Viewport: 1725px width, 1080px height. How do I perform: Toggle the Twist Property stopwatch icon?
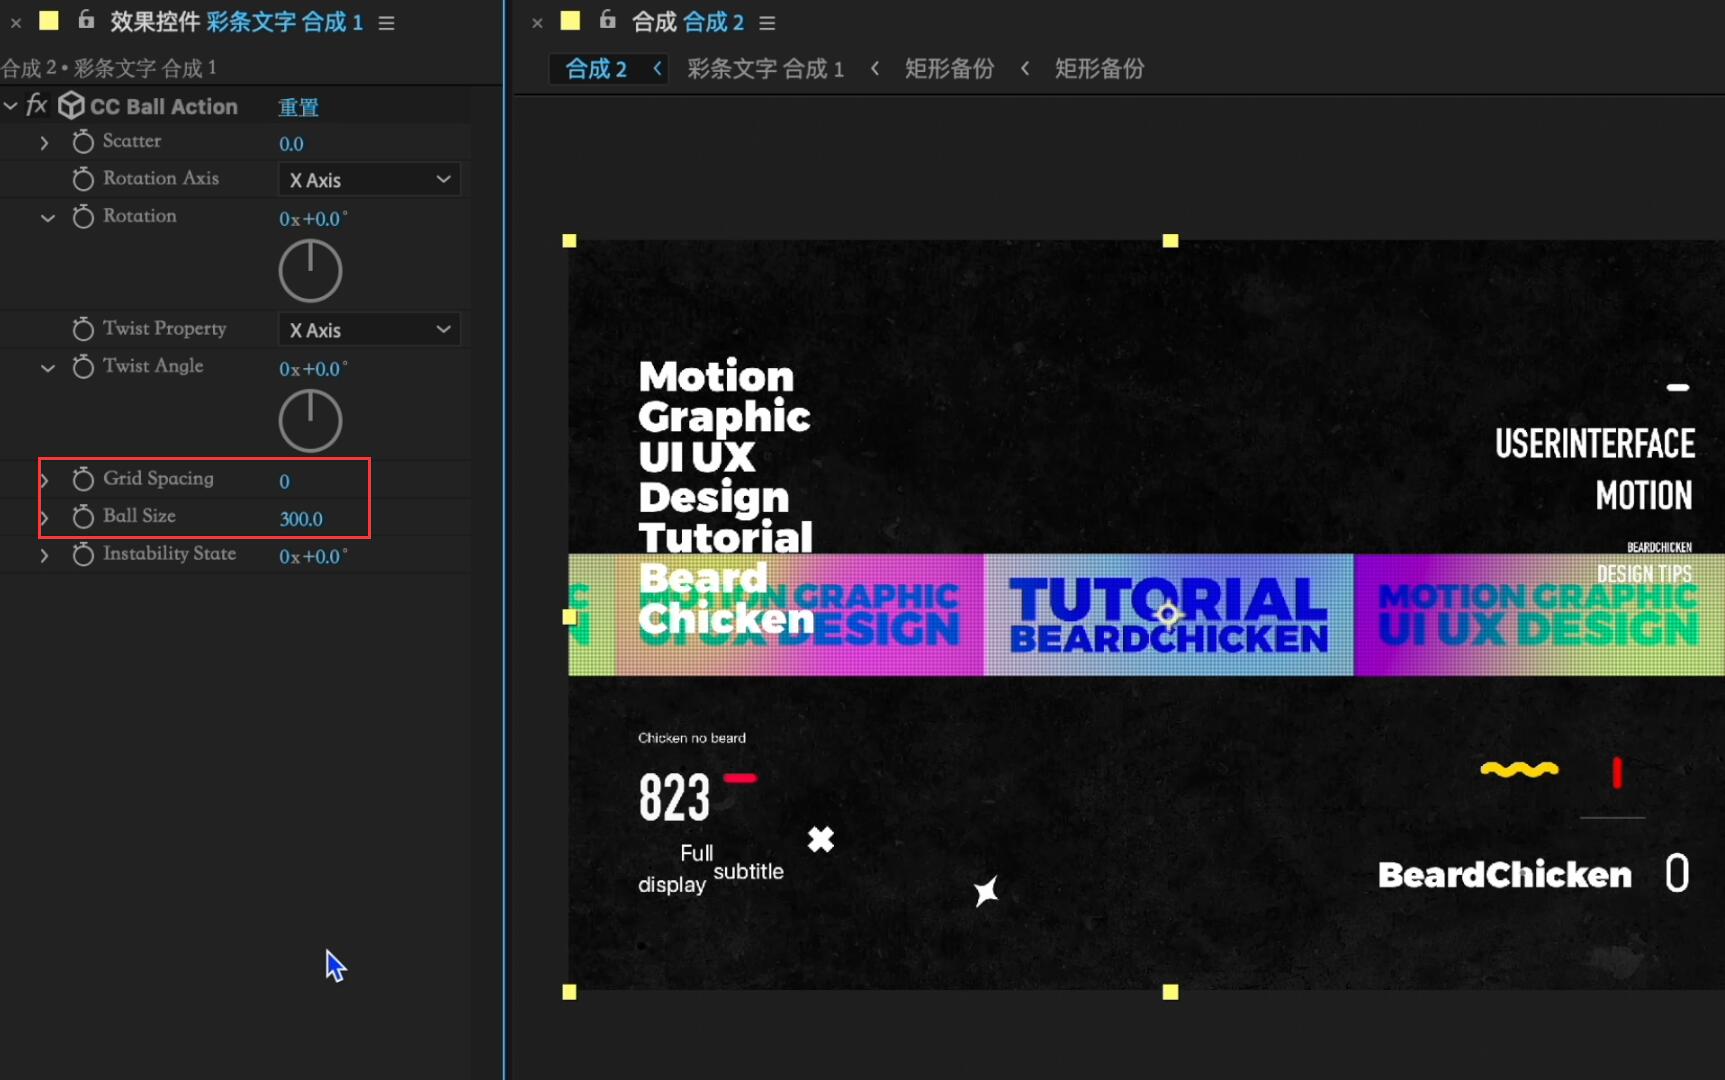[83, 329]
